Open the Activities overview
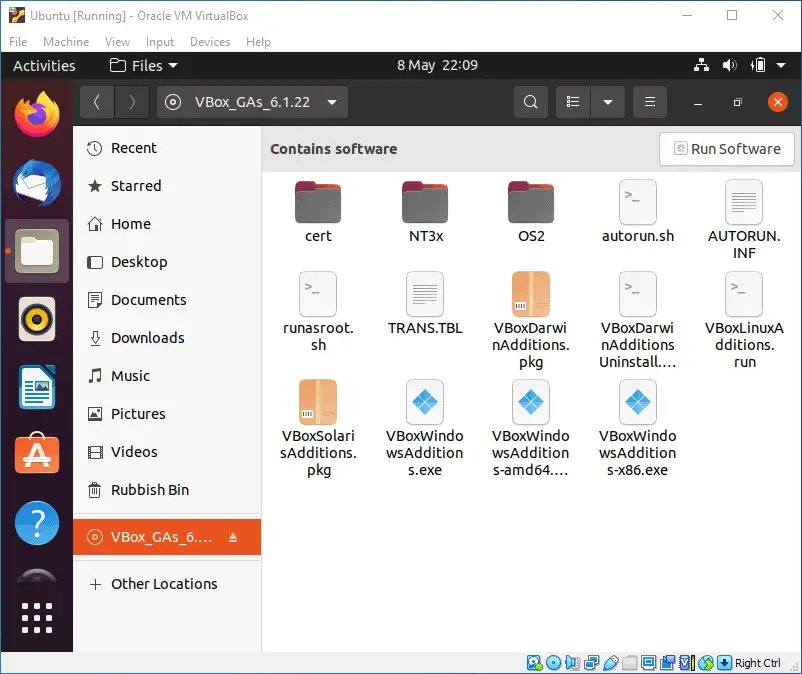The width and height of the screenshot is (802, 674). click(44, 65)
